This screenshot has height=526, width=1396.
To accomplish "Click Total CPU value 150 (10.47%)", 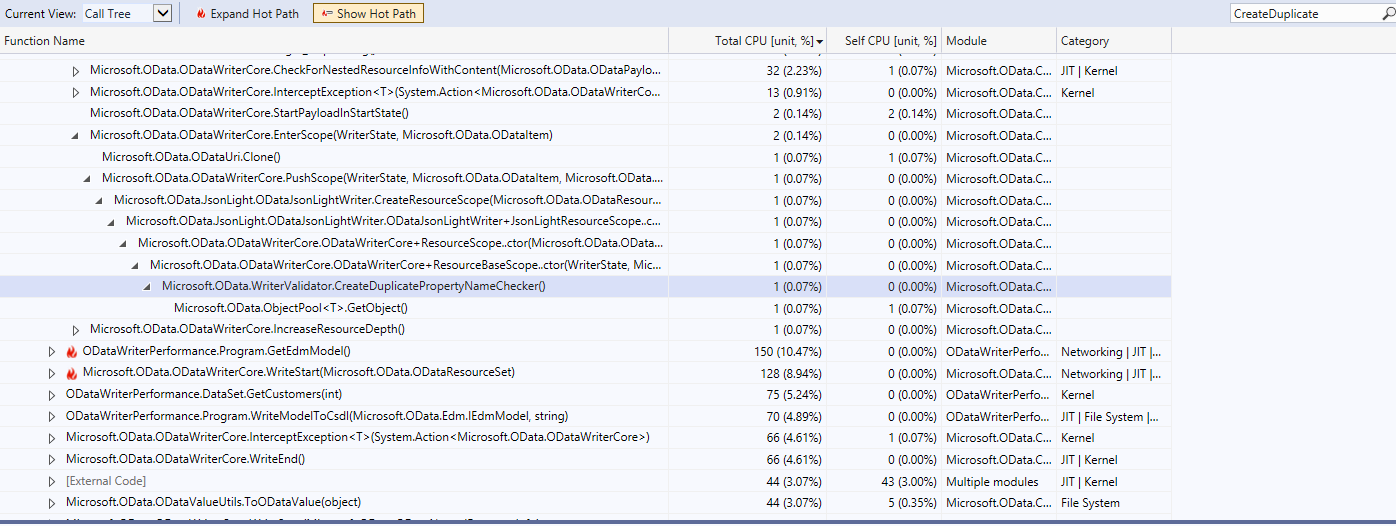I will click(x=788, y=352).
